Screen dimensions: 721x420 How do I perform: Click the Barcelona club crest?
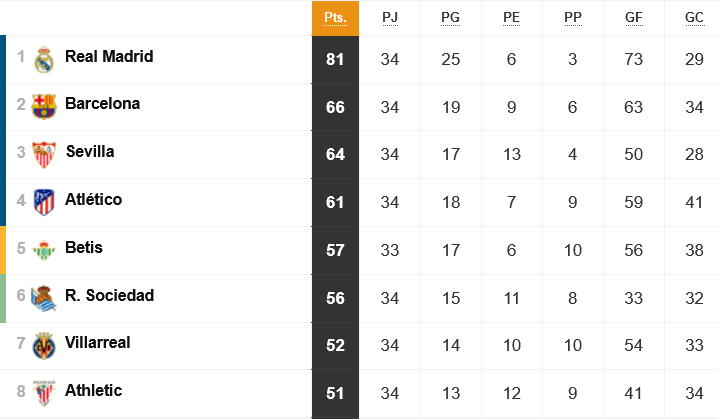[44, 107]
